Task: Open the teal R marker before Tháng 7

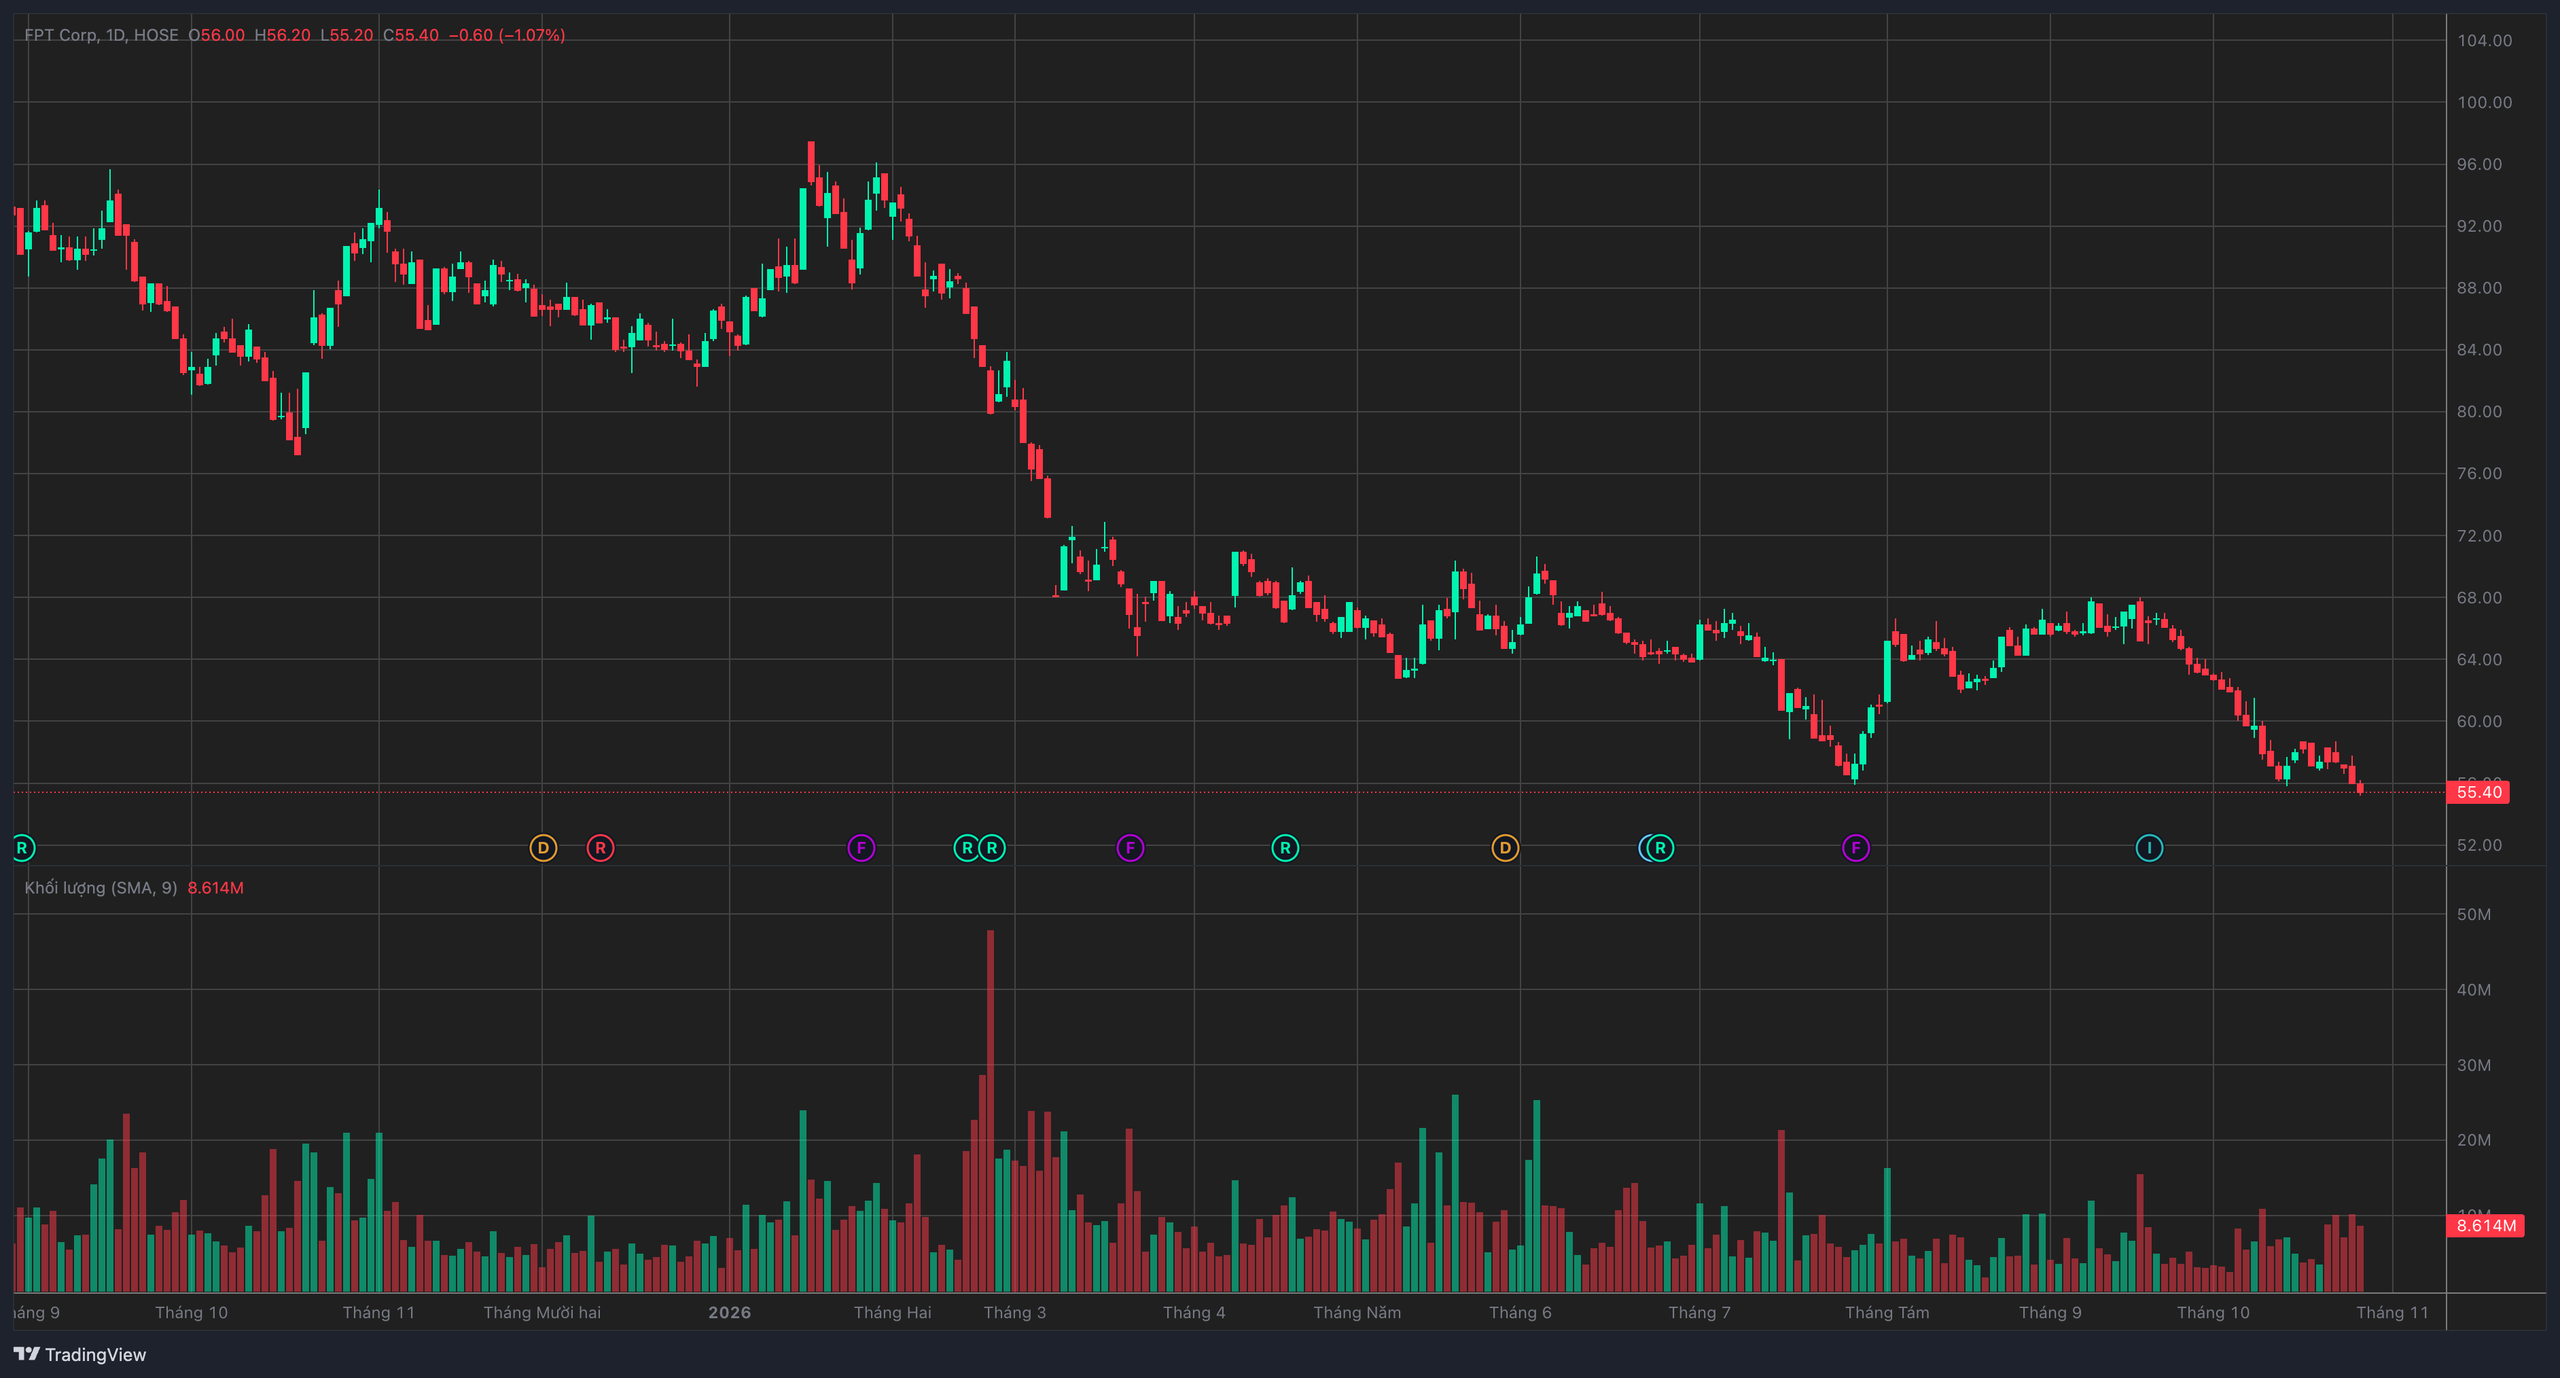Action: [1660, 848]
